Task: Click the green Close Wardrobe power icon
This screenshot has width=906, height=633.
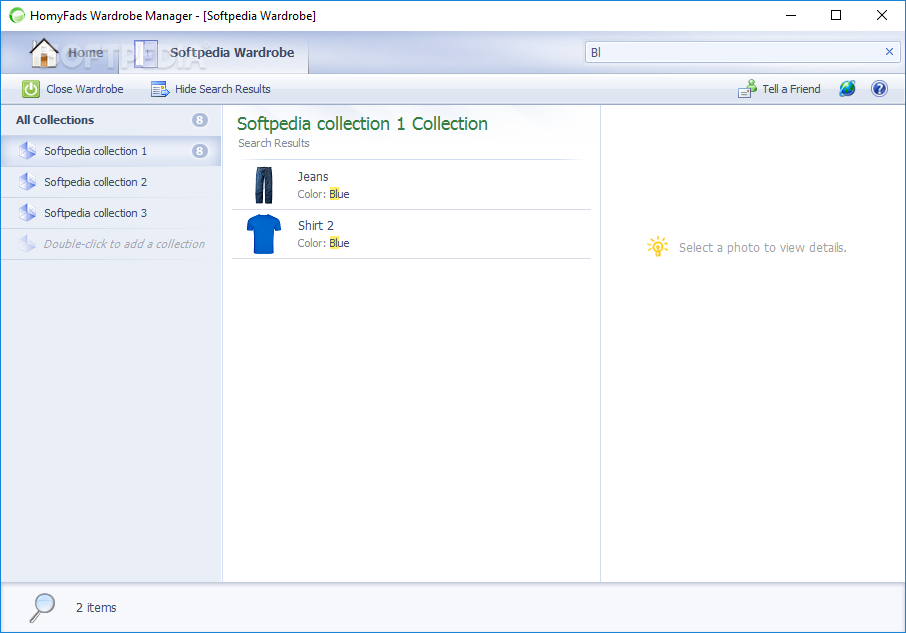Action: (31, 89)
